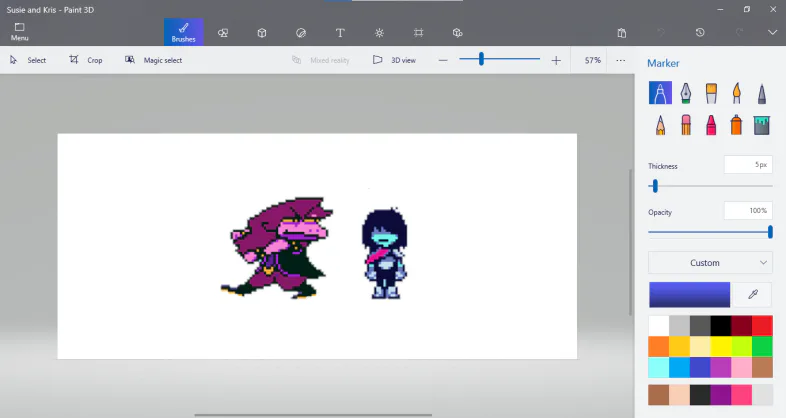Pick the light cyan color swatch
Viewport: 786px width, 418px height.
pyautogui.click(x=659, y=367)
